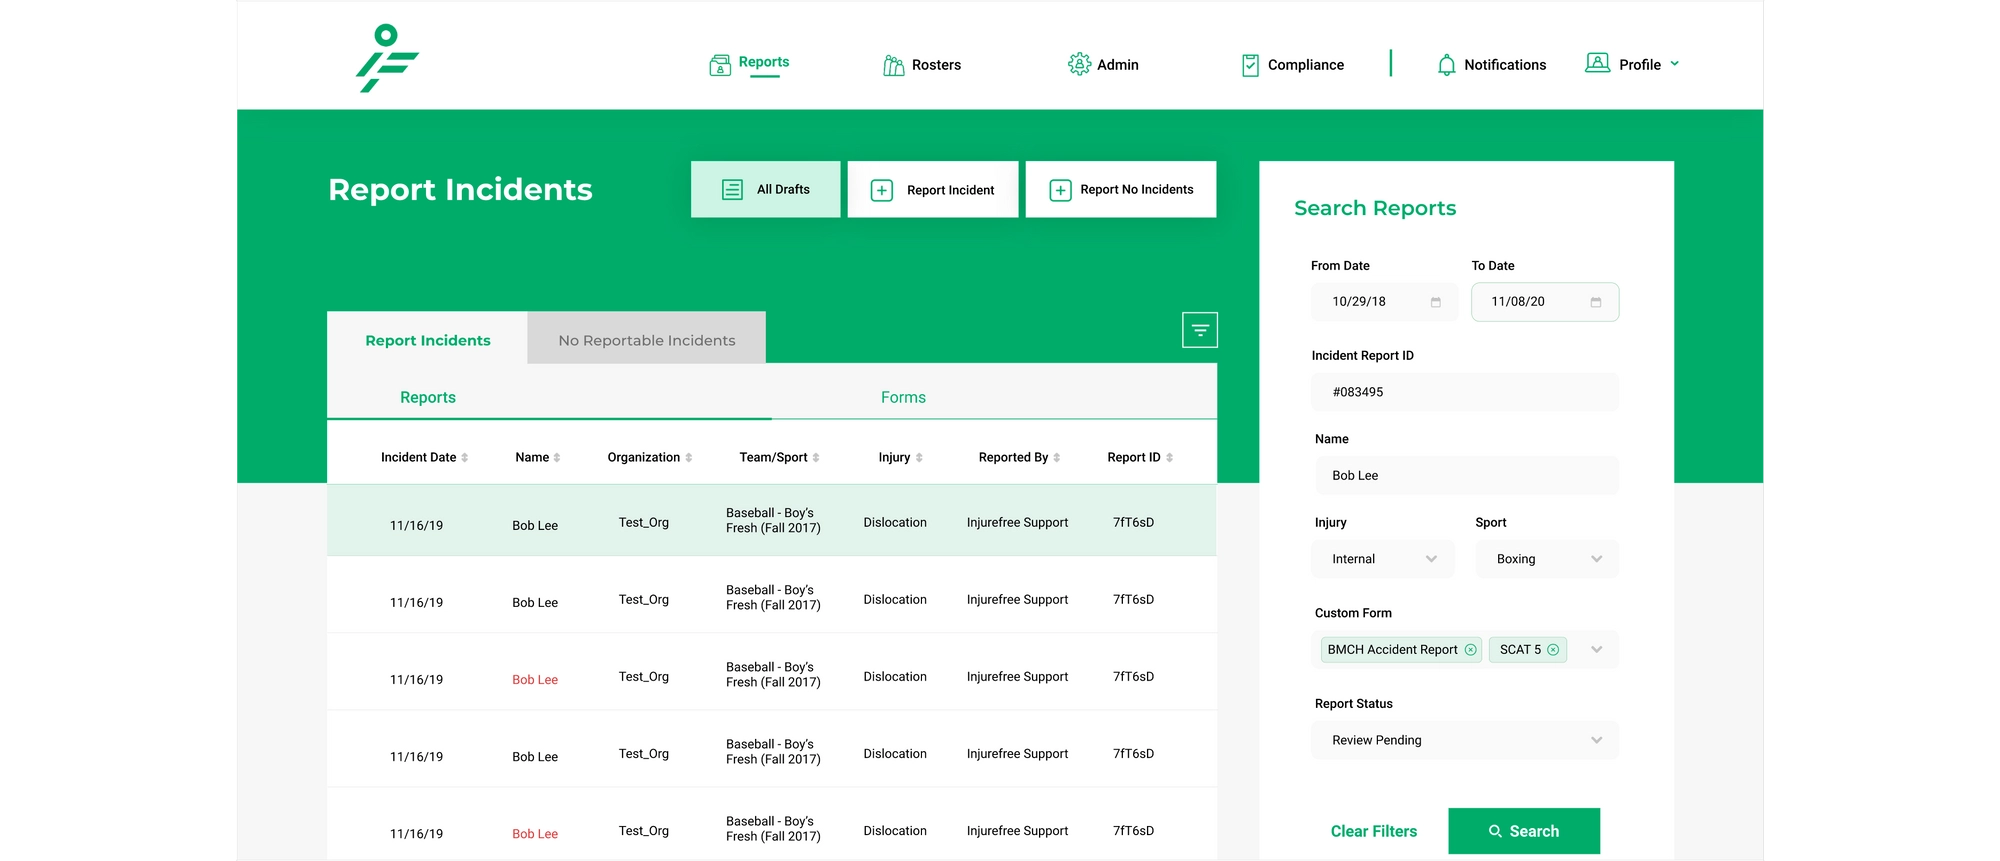Click the Profile avatar icon

tap(1598, 63)
